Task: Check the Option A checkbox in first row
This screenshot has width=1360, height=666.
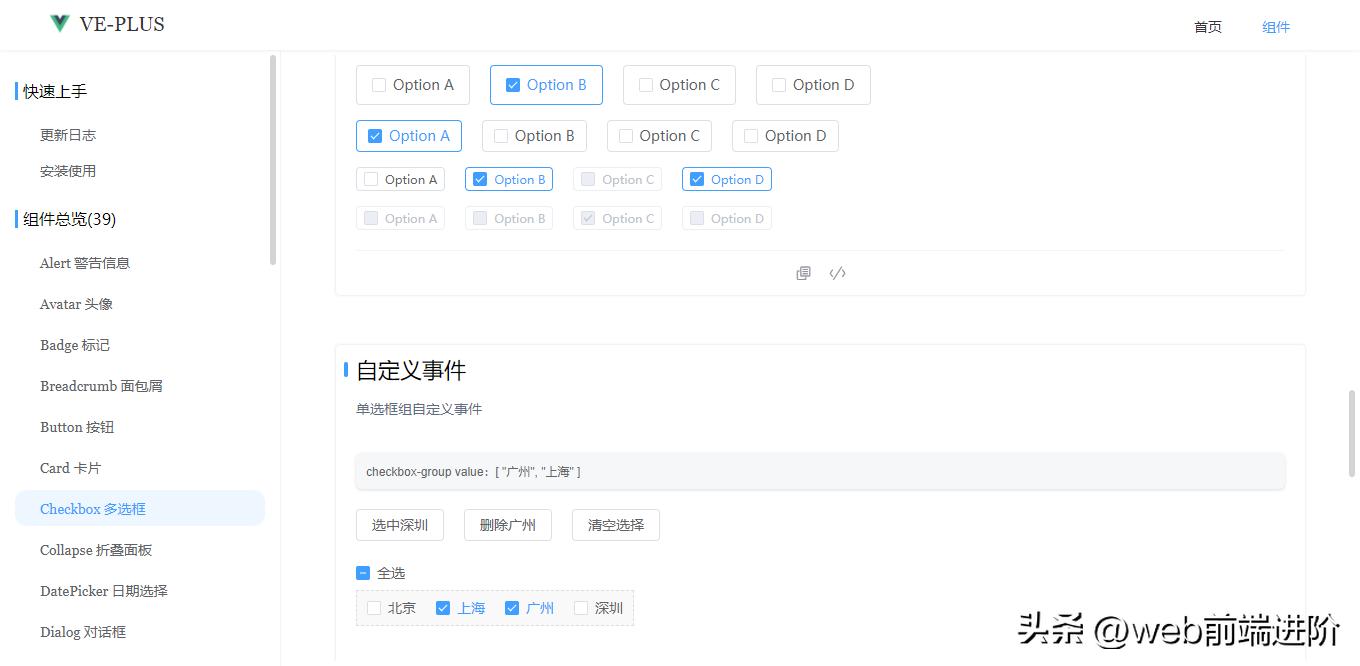Action: tap(378, 85)
